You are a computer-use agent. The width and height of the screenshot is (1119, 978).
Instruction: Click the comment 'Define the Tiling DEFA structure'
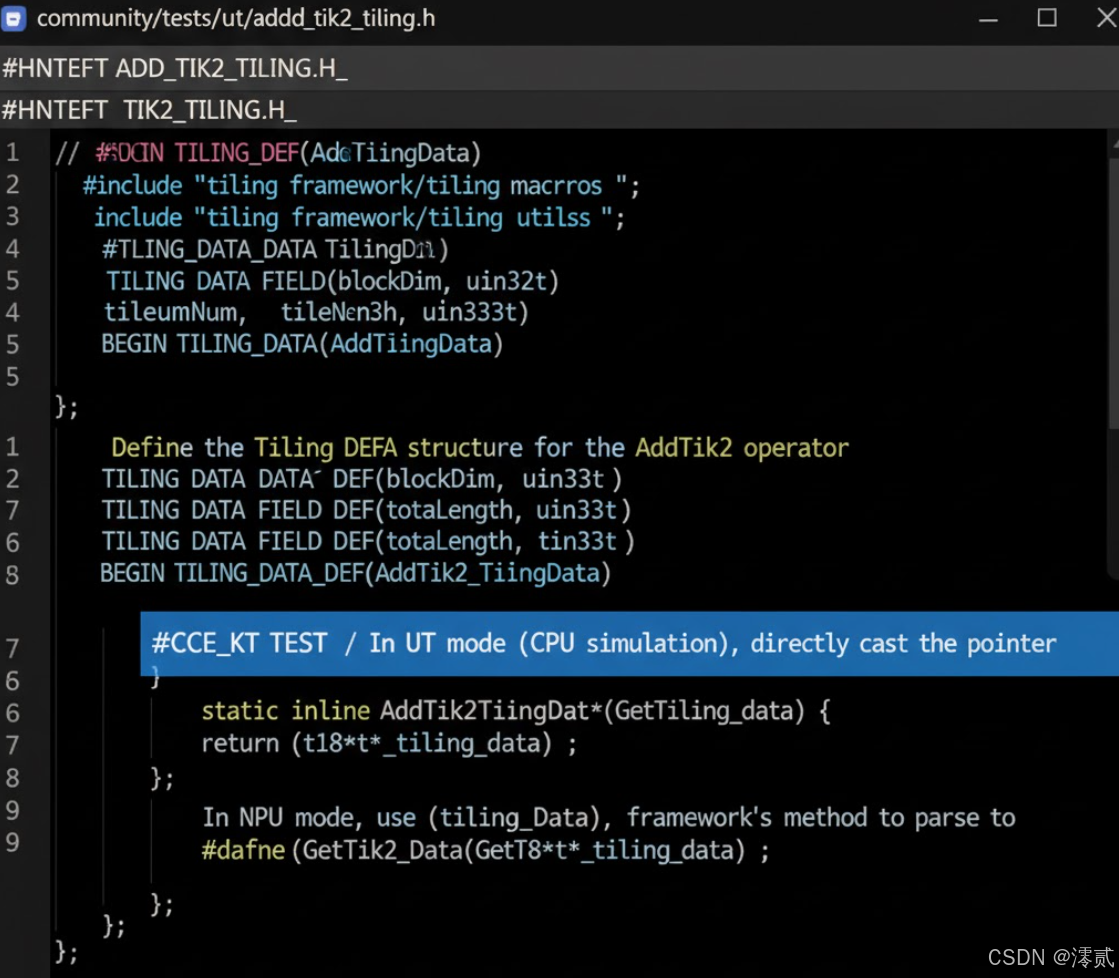pos(480,448)
